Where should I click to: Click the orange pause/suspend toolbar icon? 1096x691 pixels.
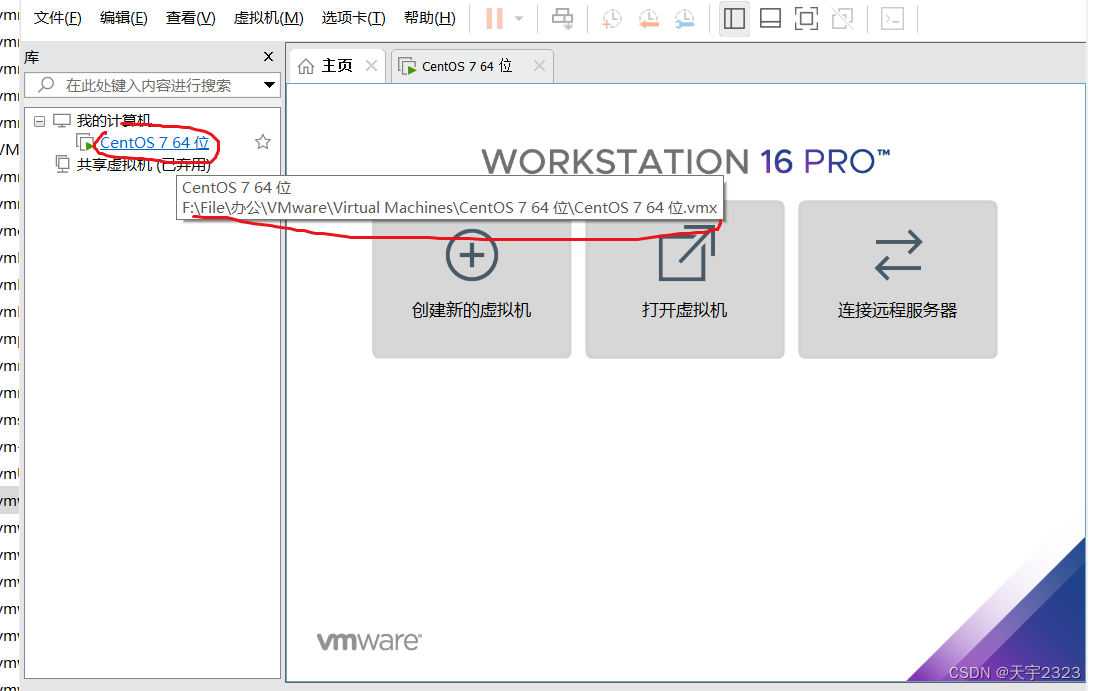494,18
